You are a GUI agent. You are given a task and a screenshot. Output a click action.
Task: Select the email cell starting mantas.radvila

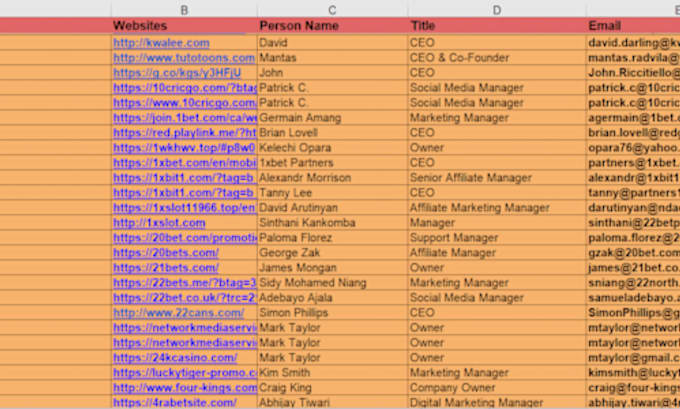click(633, 58)
